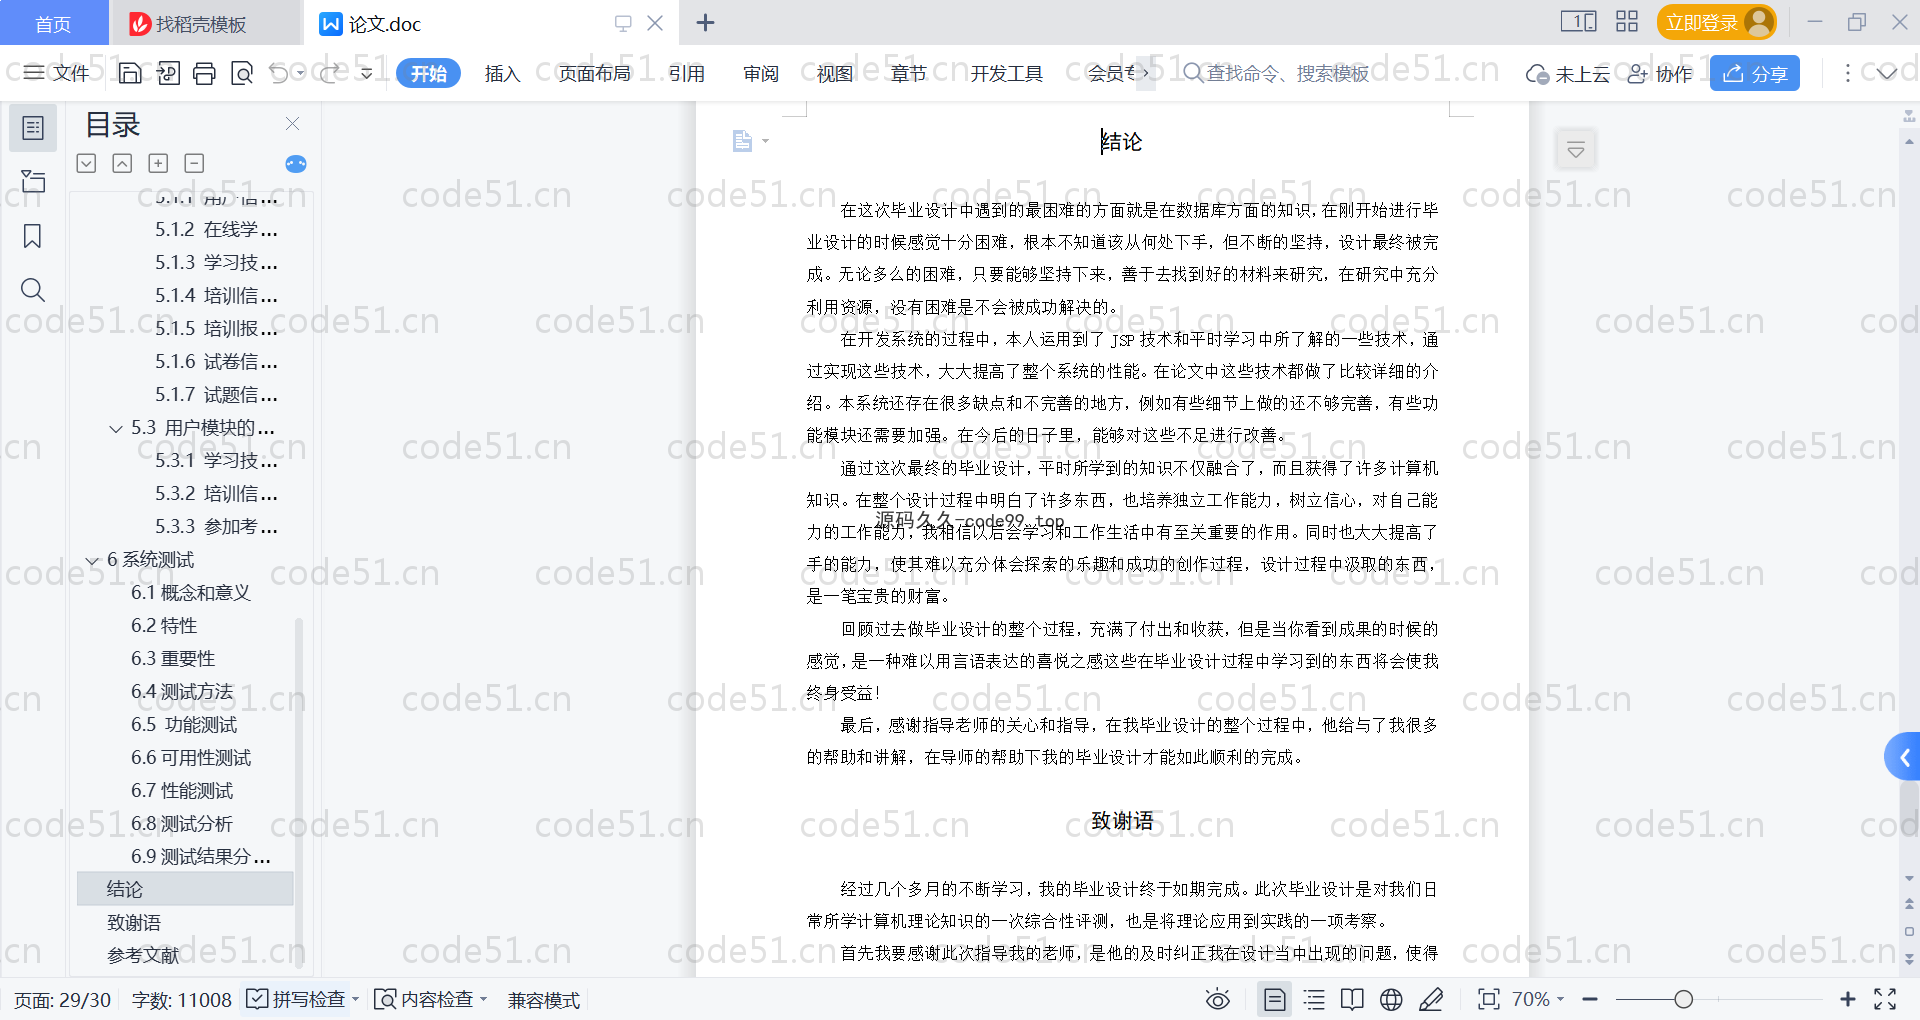The image size is (1920, 1020).
Task: Open the Bookmark sidebar icon
Action: [x=33, y=236]
